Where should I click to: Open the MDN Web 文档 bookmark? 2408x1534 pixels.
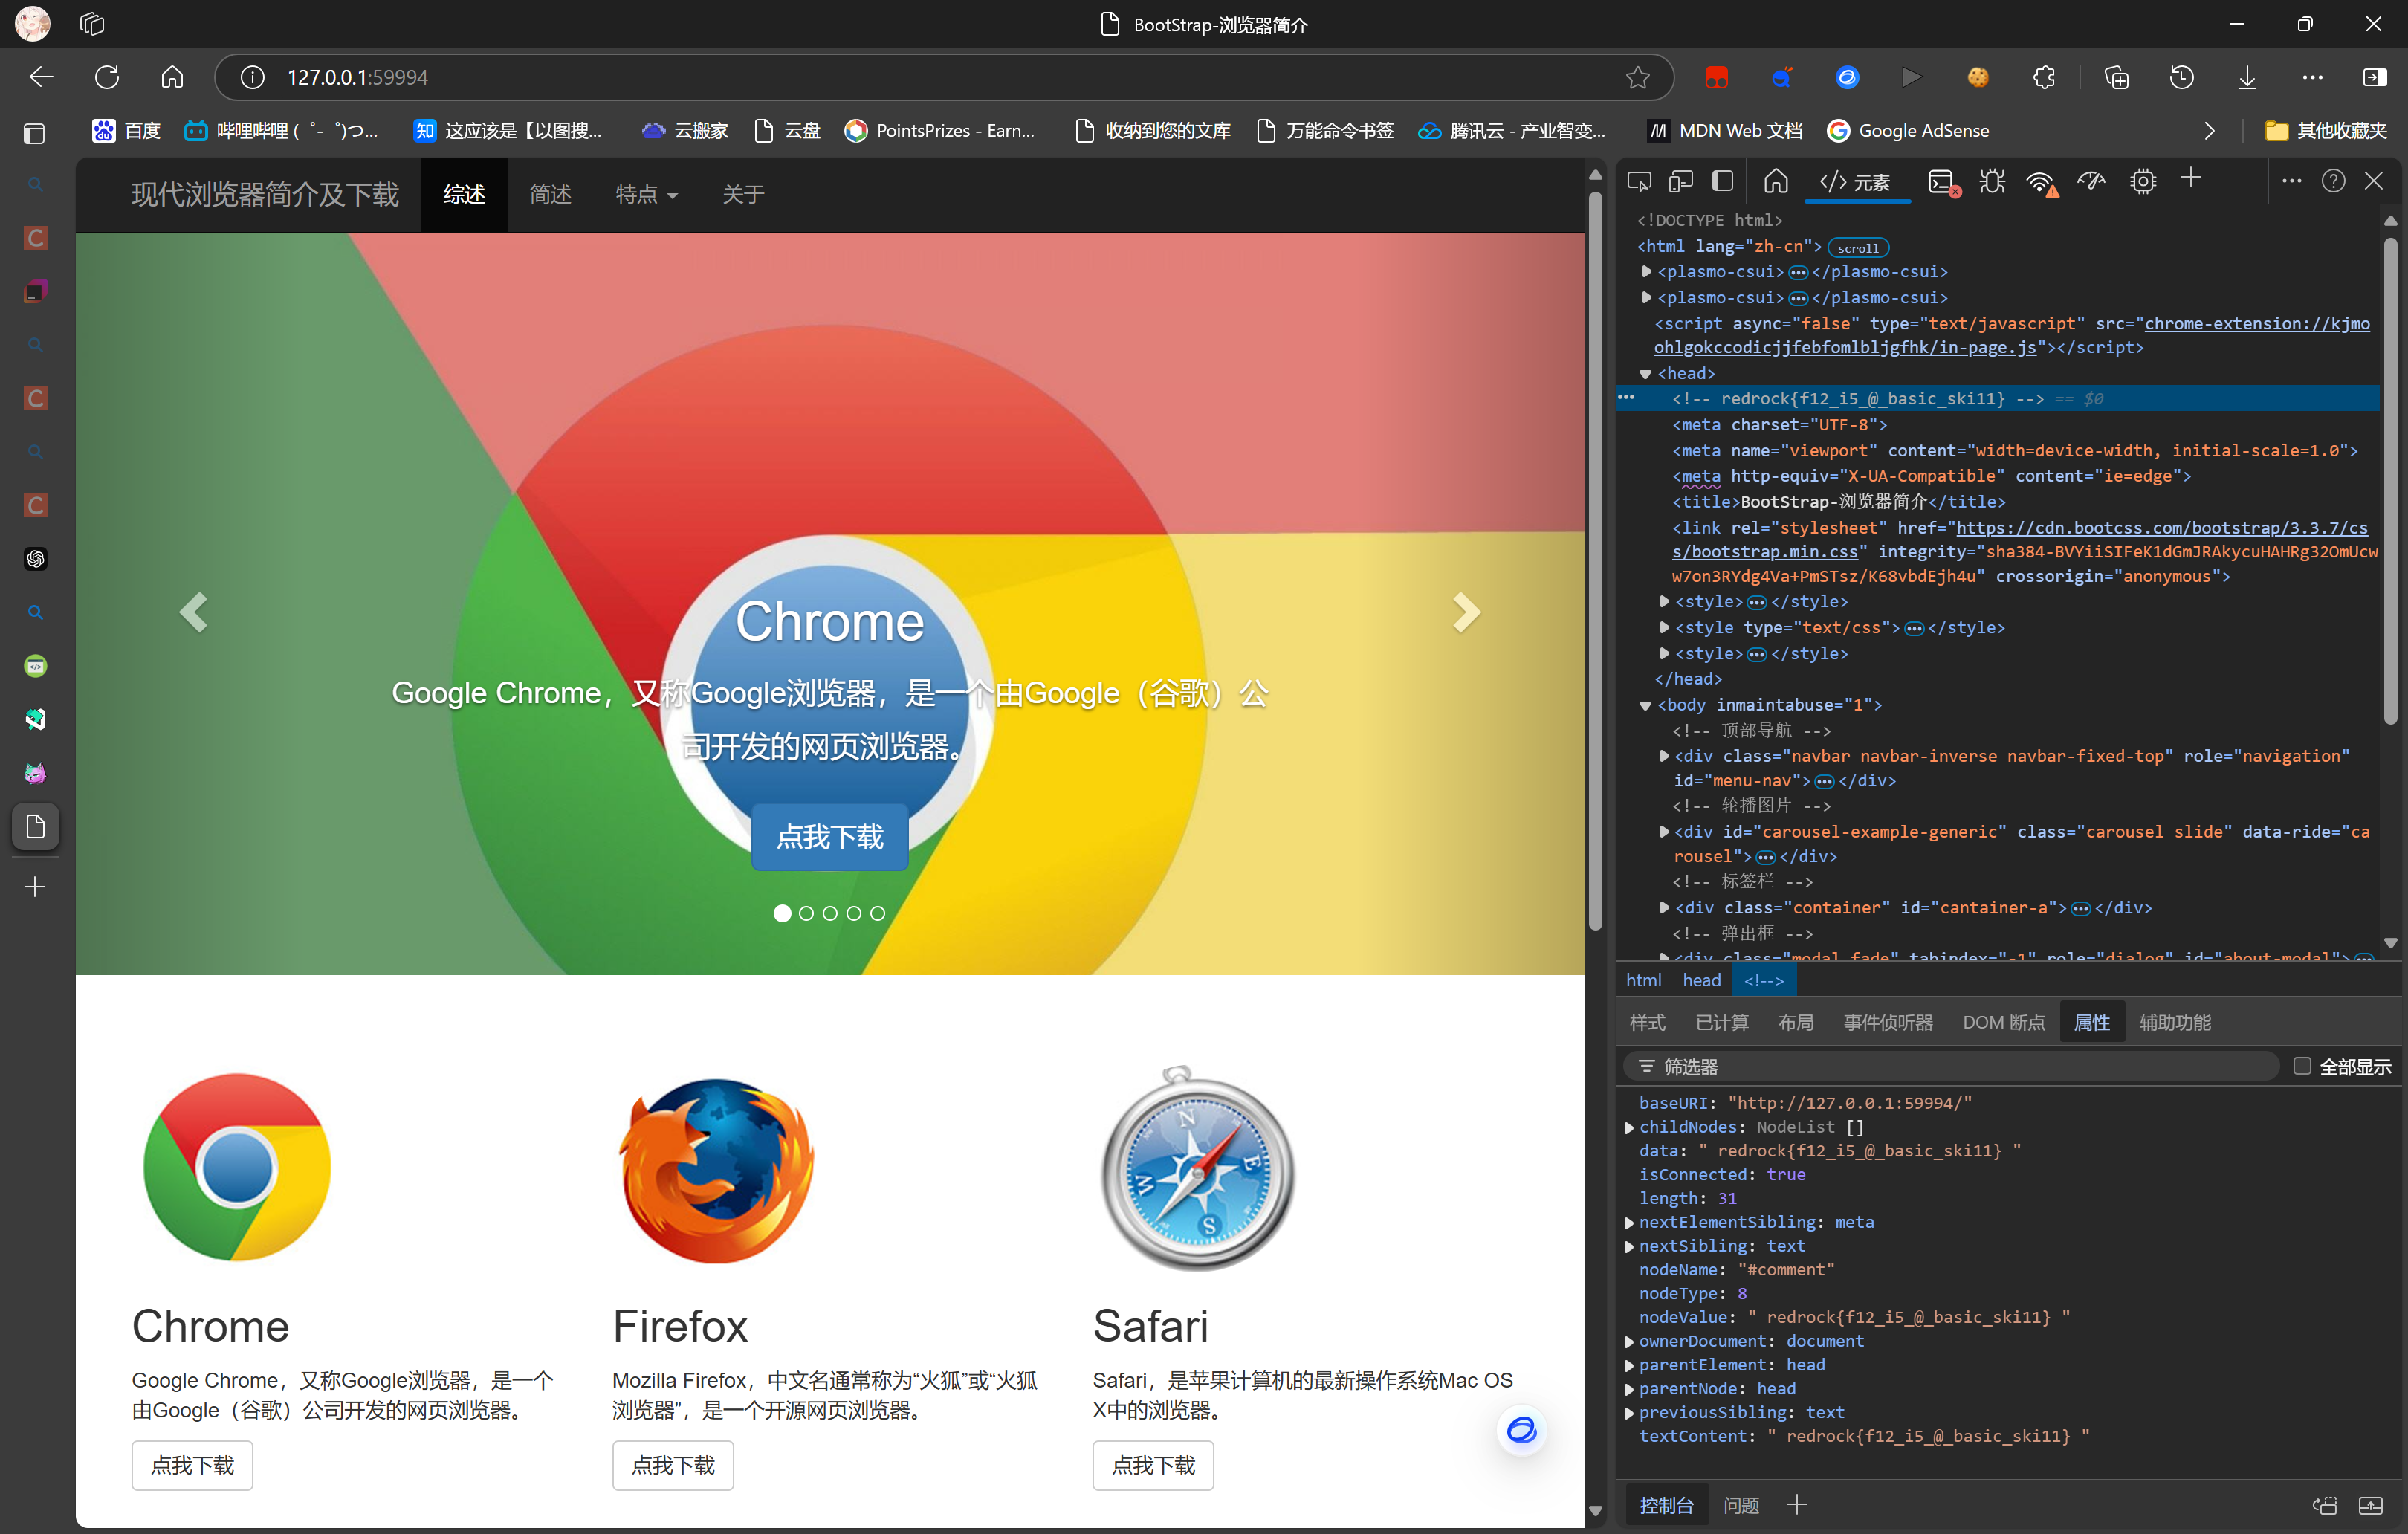(1725, 131)
